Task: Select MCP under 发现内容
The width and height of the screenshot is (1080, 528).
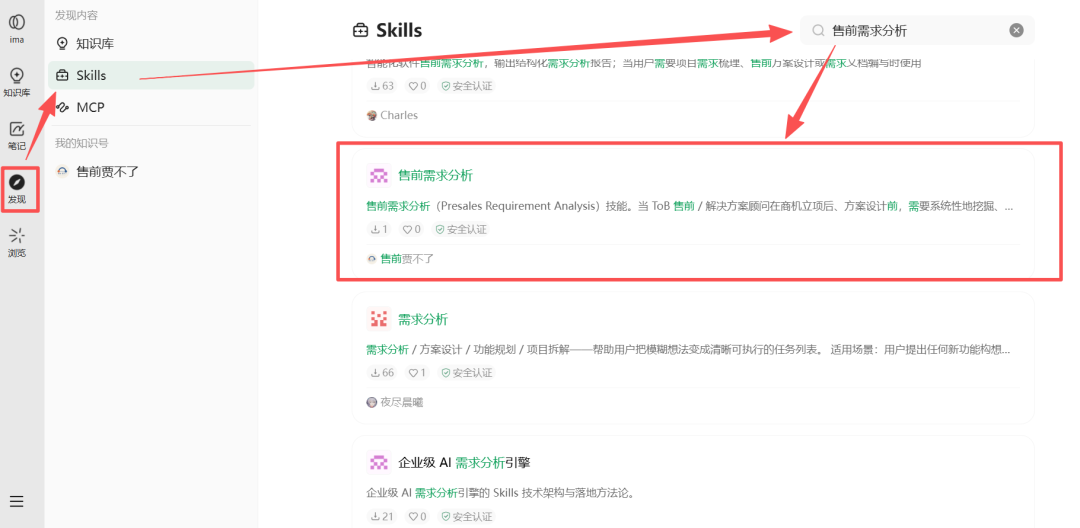Action: pyautogui.click(x=151, y=107)
